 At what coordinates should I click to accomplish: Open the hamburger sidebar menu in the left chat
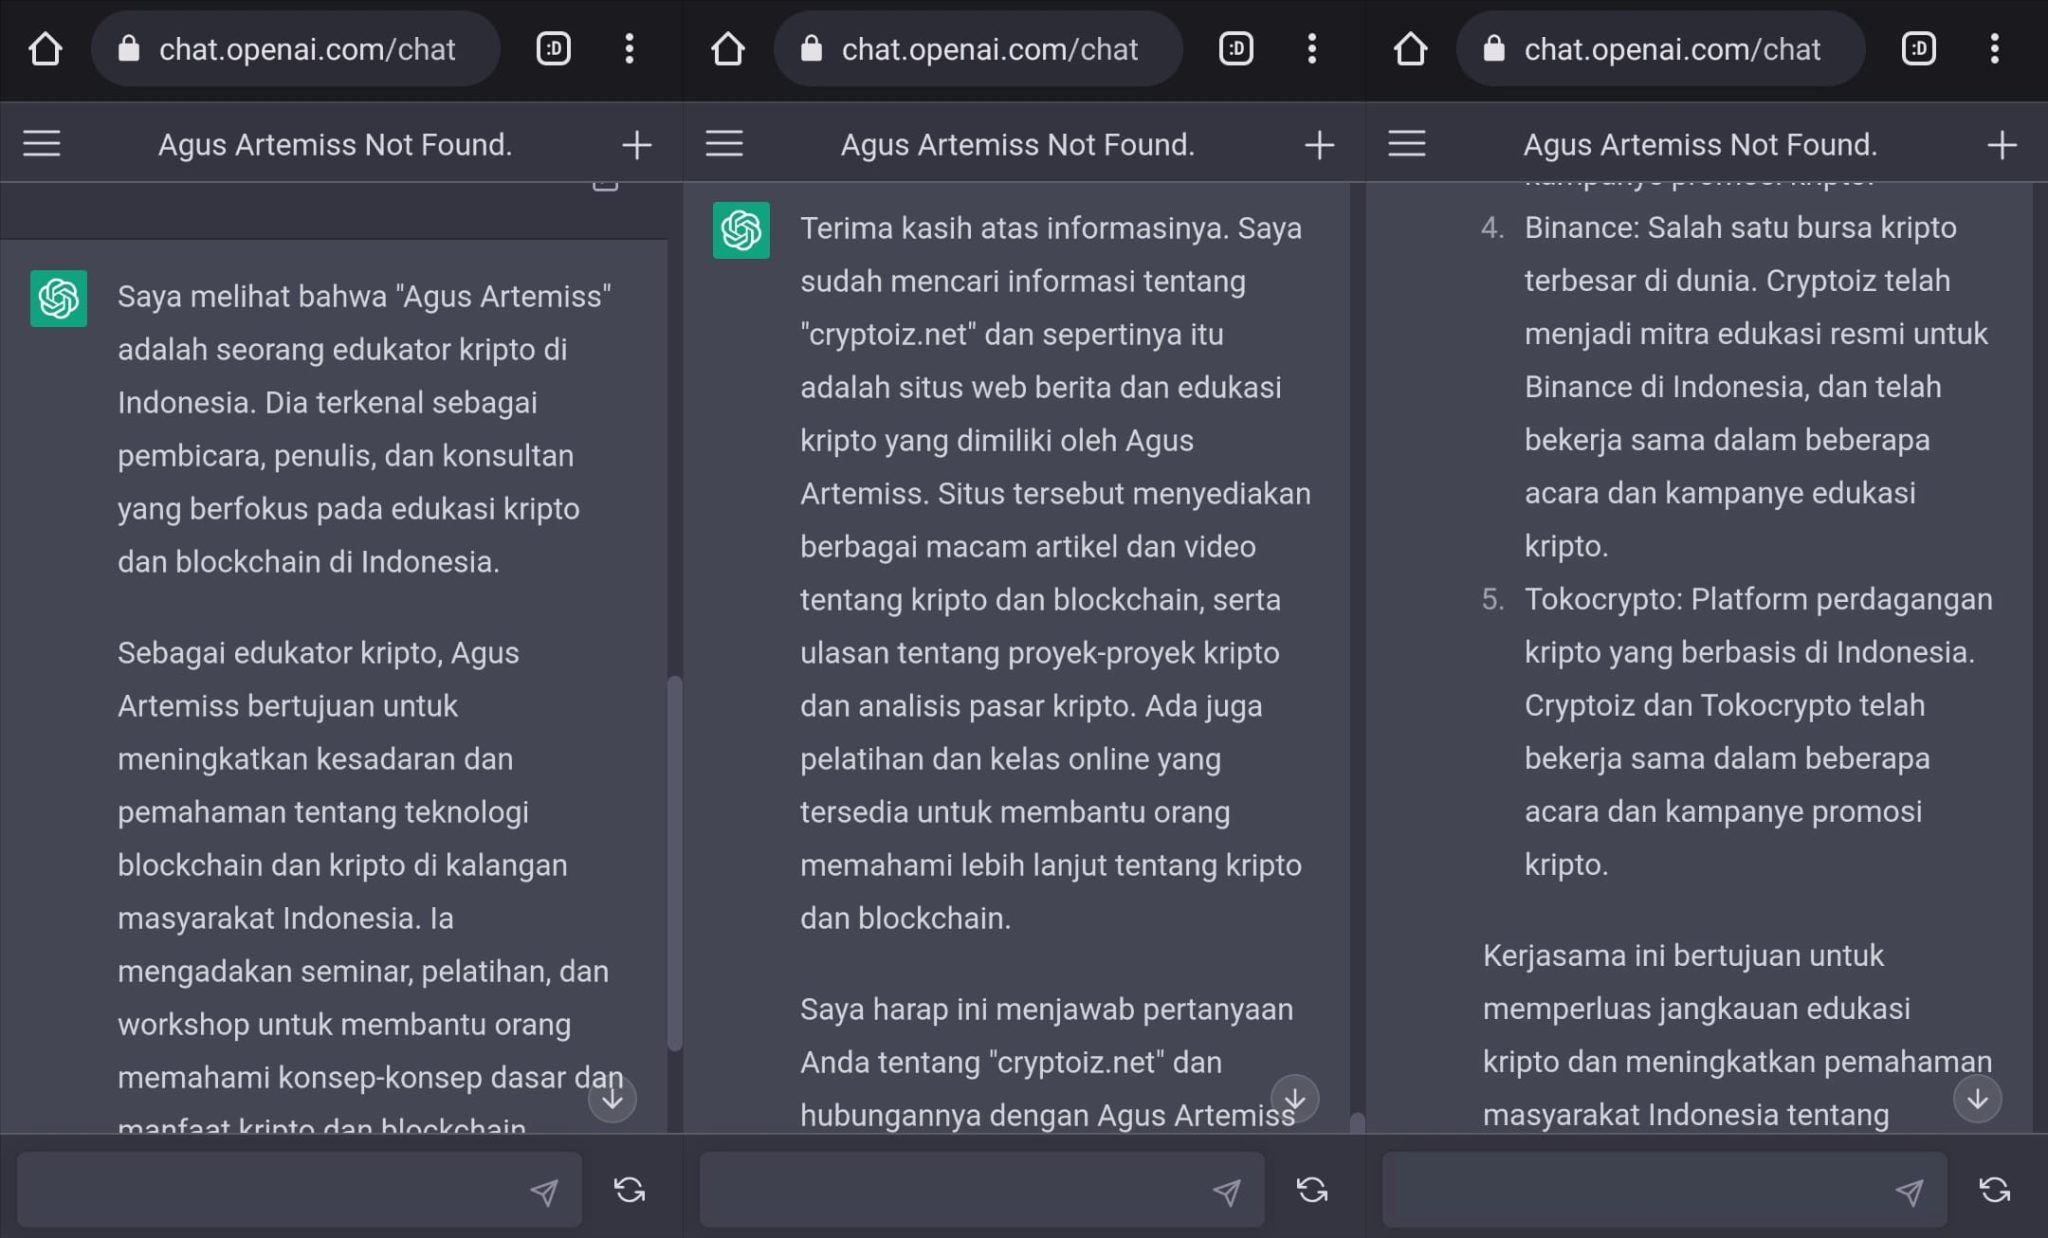[42, 144]
